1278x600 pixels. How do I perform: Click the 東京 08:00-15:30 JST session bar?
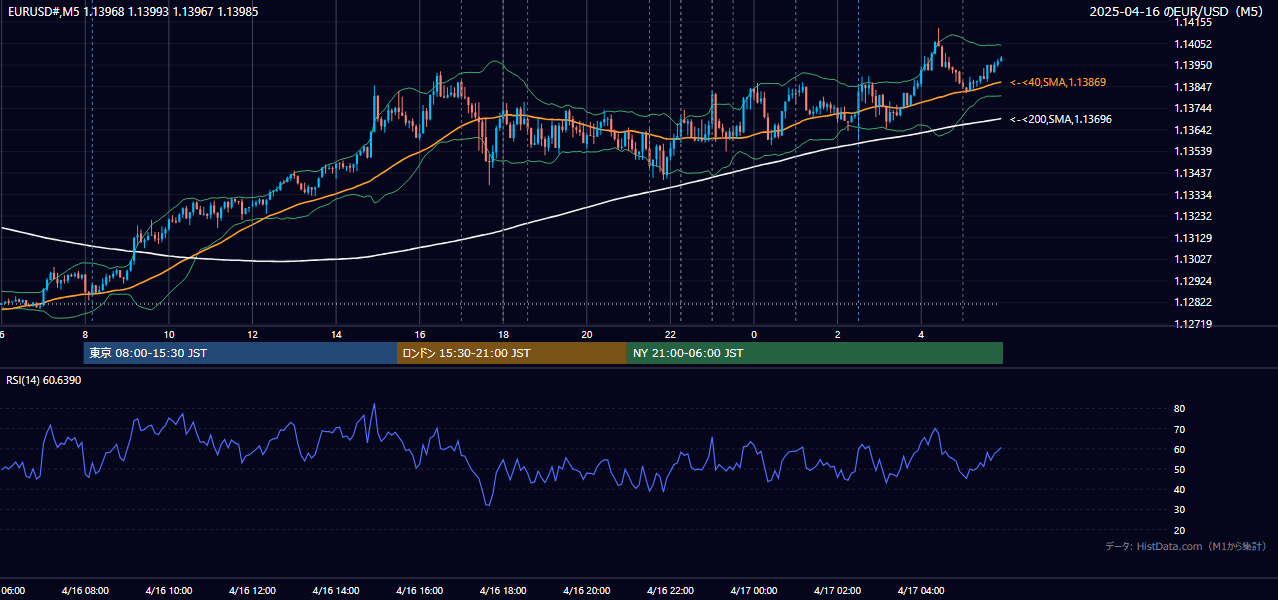pyautogui.click(x=240, y=353)
